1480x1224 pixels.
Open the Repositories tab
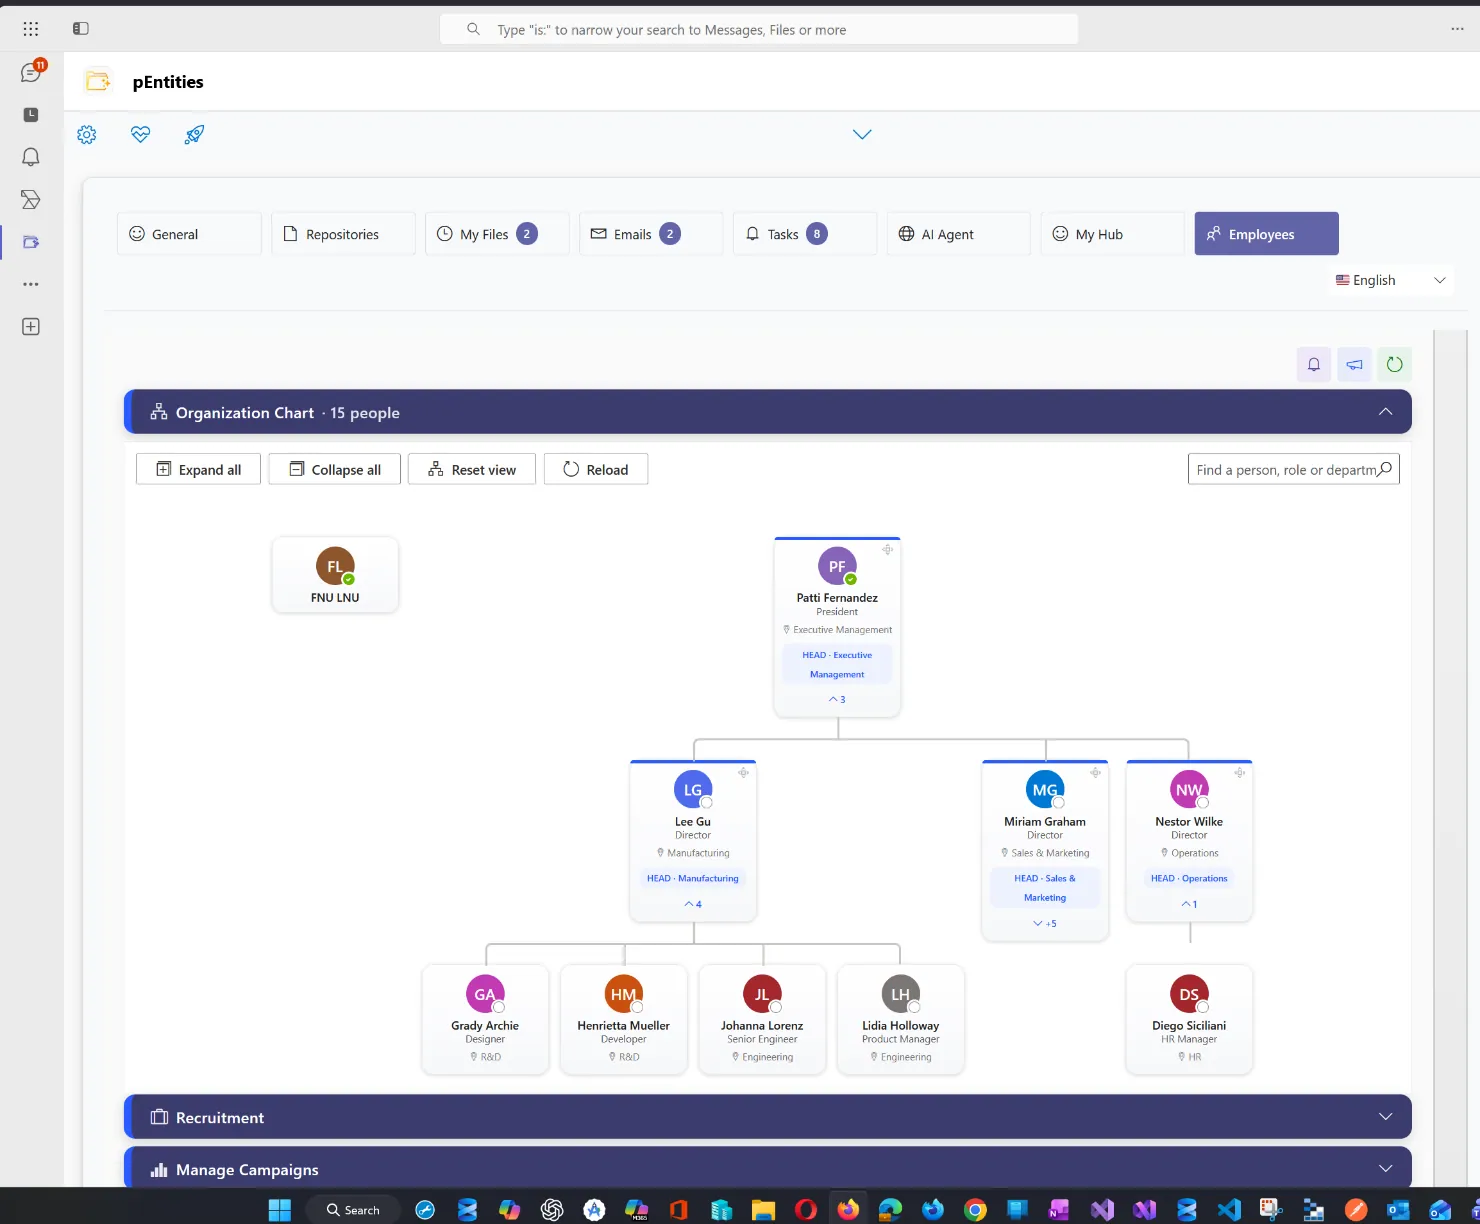click(343, 234)
